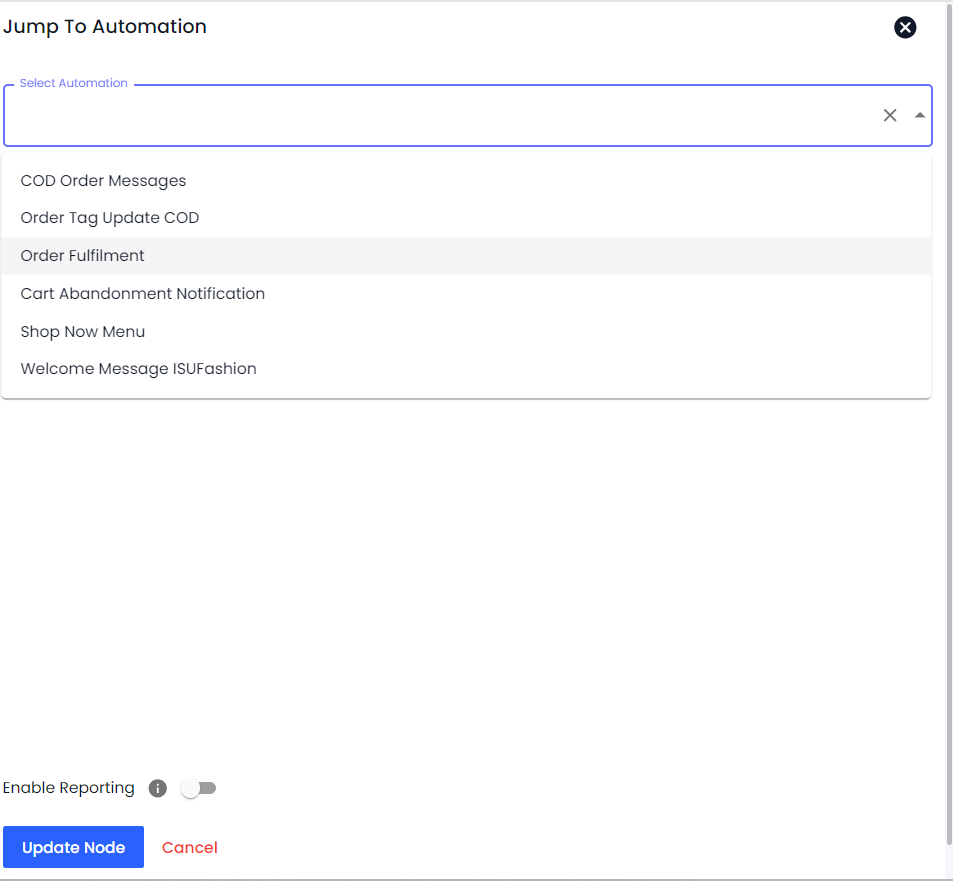The image size is (953, 881).
Task: Select Welcome Message ISUFashion option
Action: (x=139, y=369)
